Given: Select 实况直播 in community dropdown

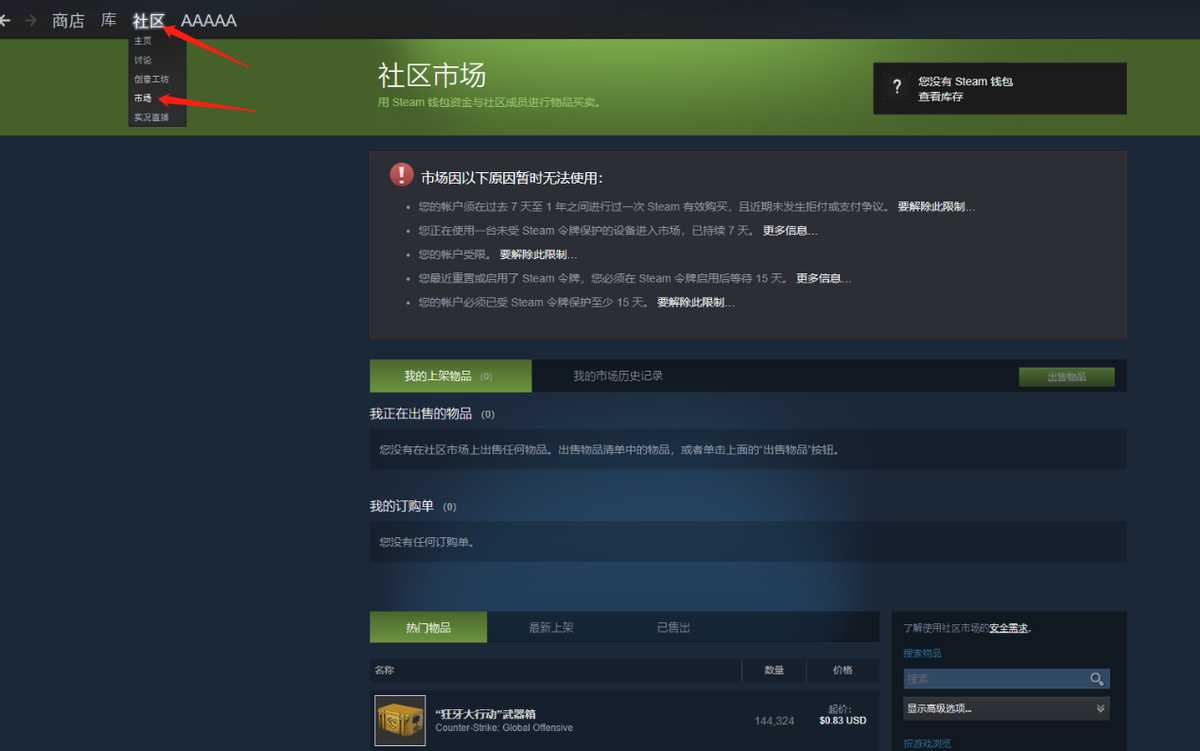Looking at the screenshot, I should pyautogui.click(x=152, y=117).
